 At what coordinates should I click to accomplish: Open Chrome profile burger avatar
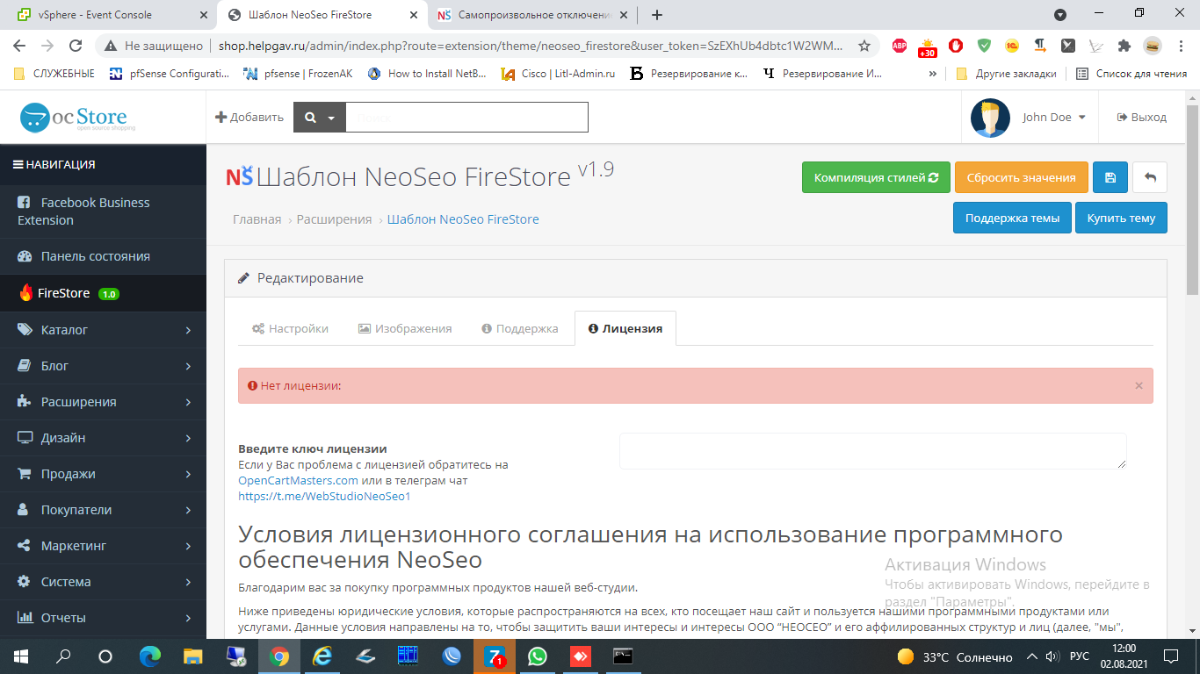point(1152,46)
